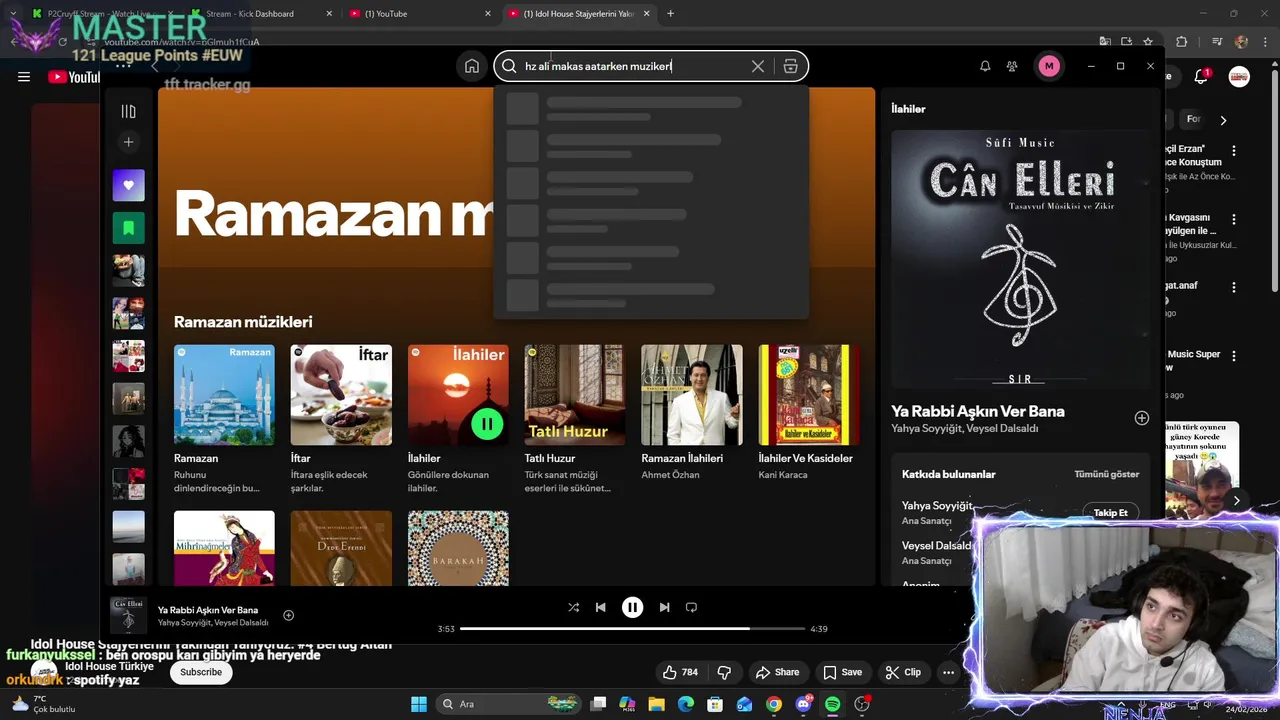Viewport: 1280px width, 720px height.
Task: Open Windows Start menu
Action: 419,704
